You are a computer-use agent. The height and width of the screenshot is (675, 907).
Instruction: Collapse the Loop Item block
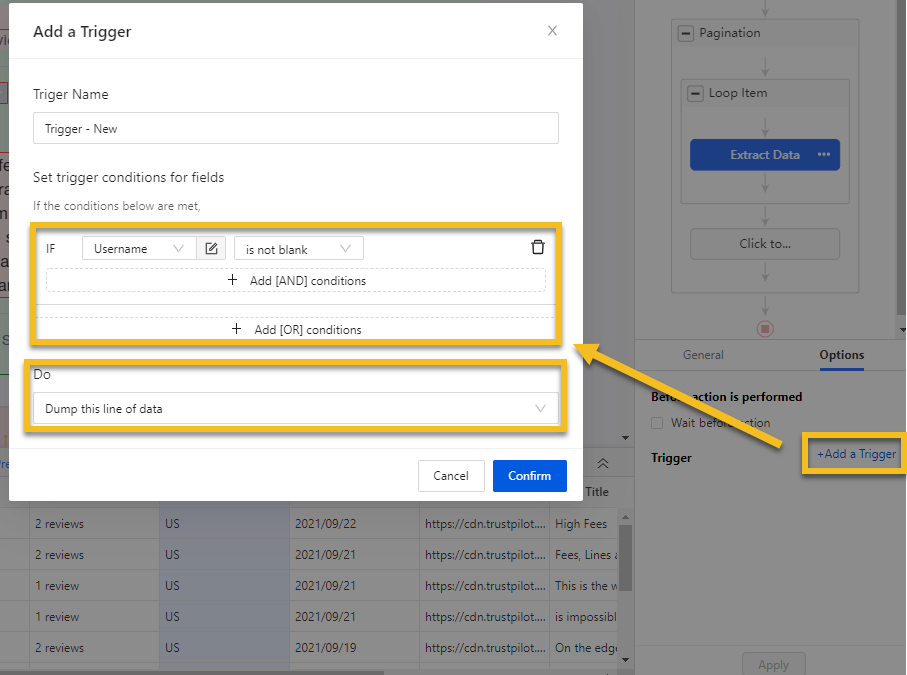[x=696, y=93]
